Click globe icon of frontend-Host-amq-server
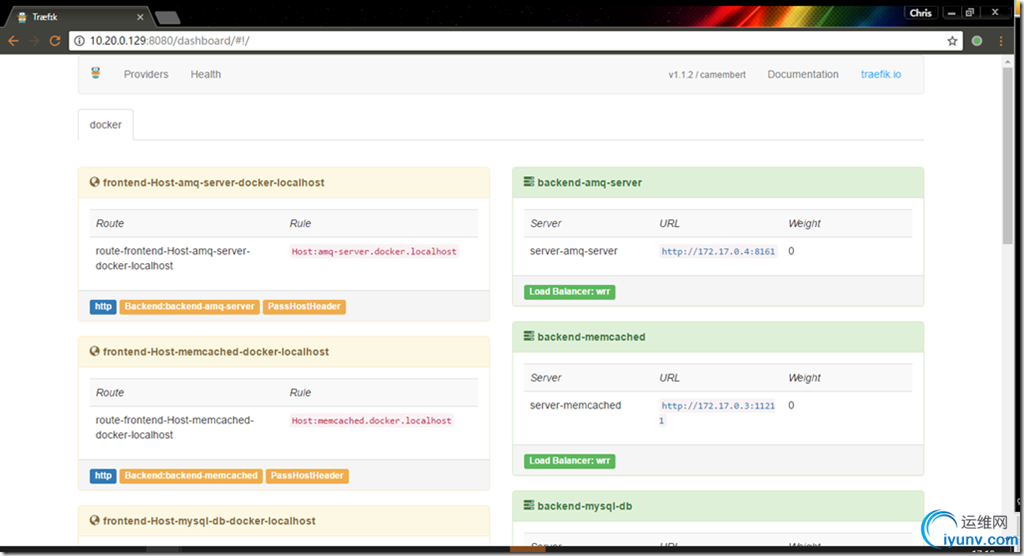1024x556 pixels. tap(95, 182)
